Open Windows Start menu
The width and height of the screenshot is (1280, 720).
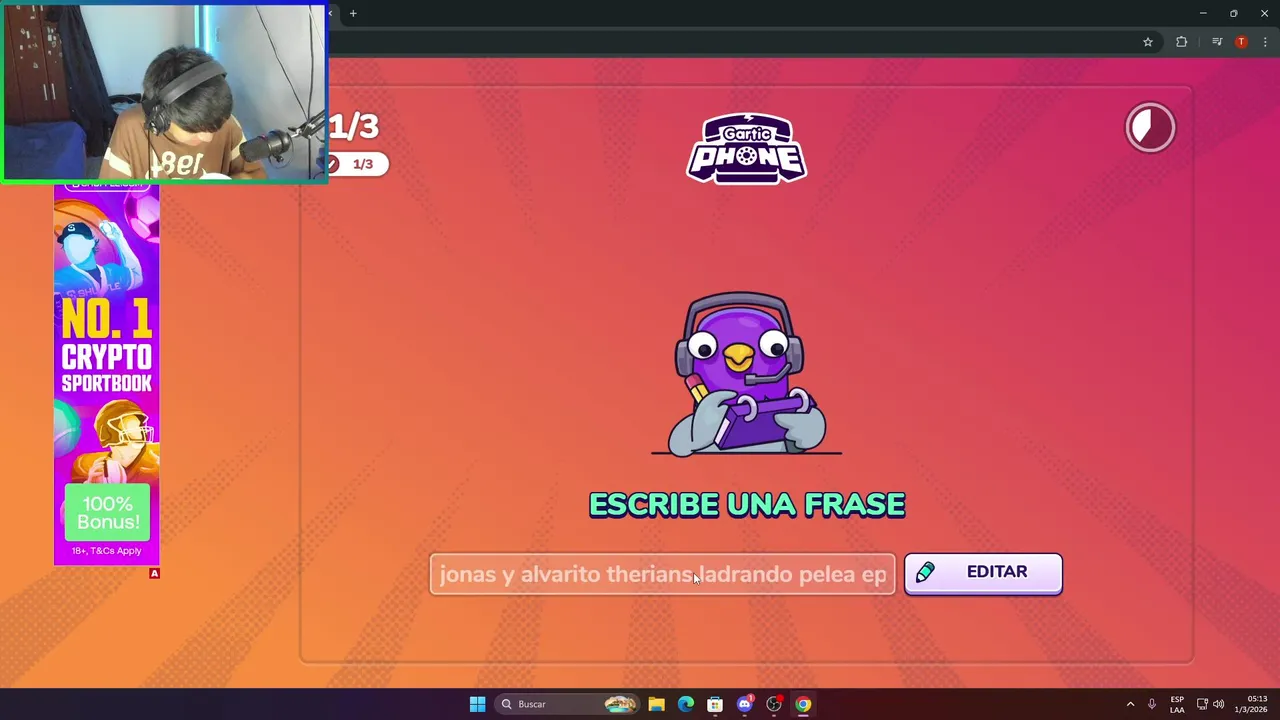coord(477,704)
